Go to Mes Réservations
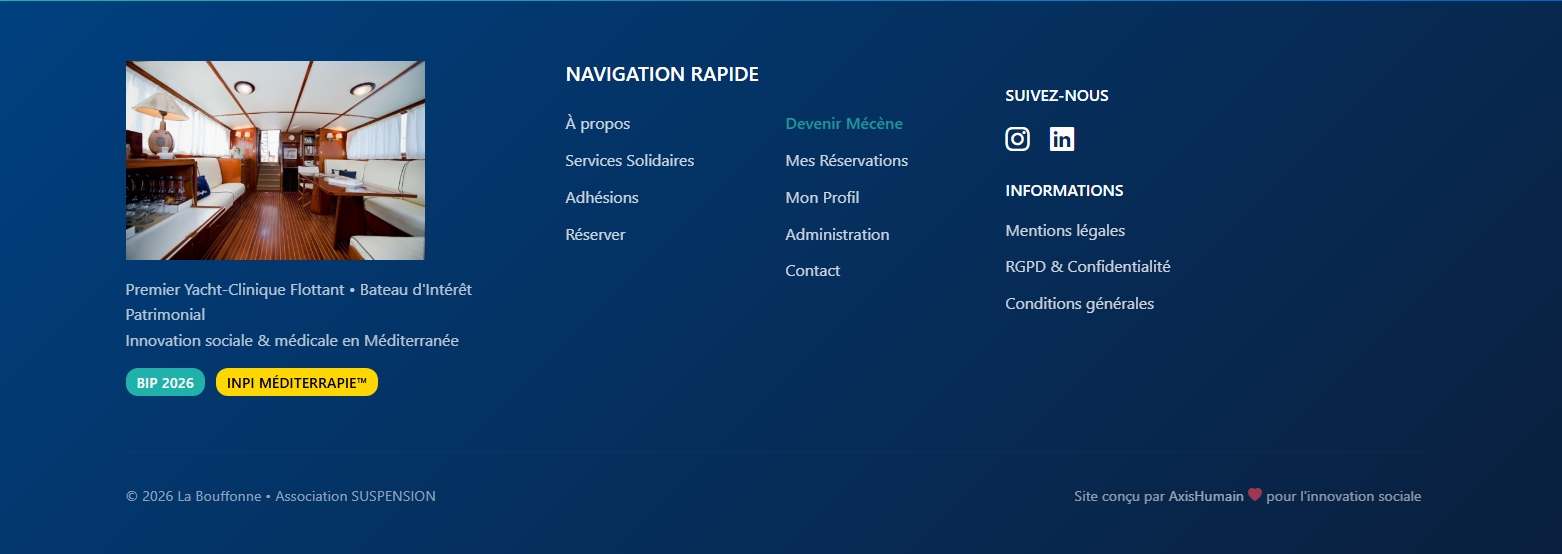Screen dimensions: 1562x554 (x=847, y=161)
